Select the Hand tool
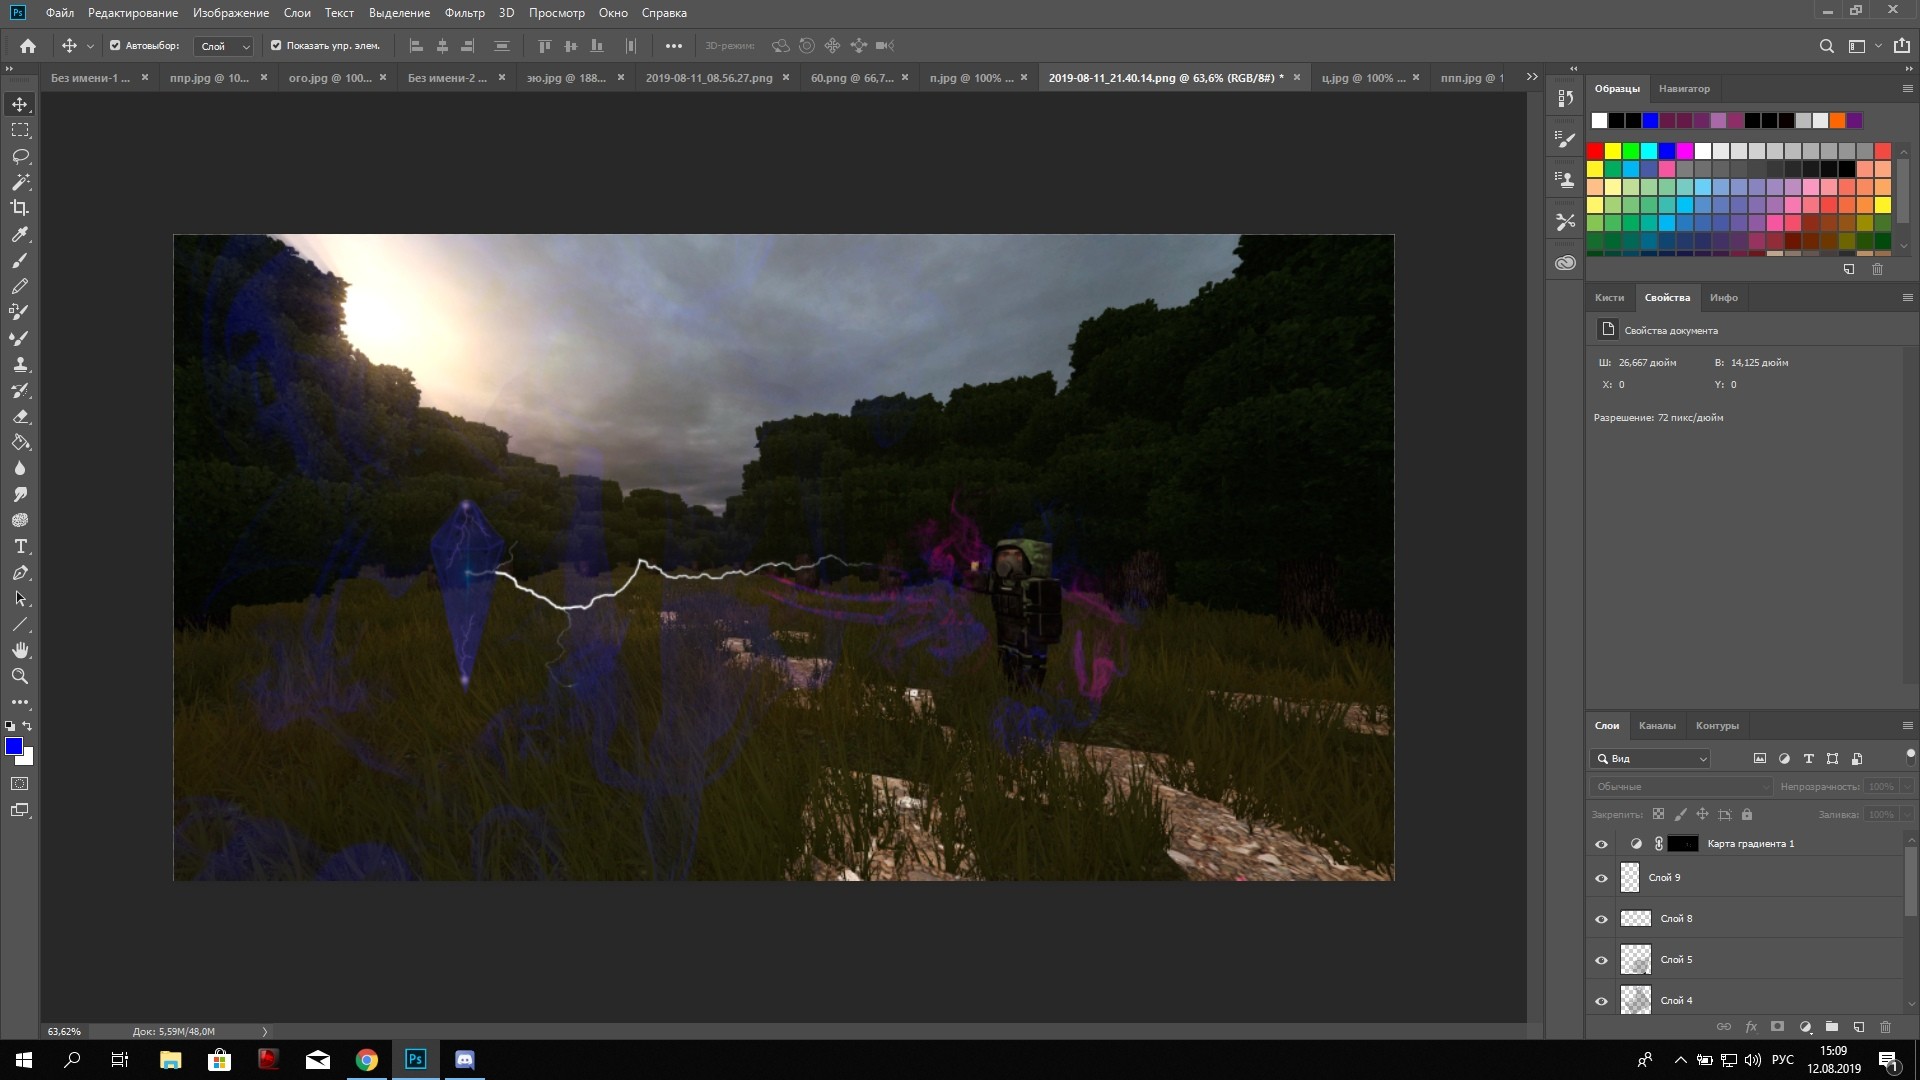 coord(20,650)
